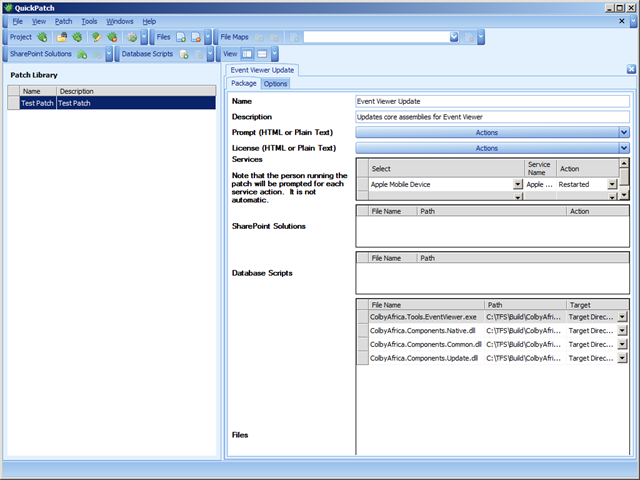Click the project settings gear icon
Image resolution: width=640 pixels, height=480 pixels.
(x=131, y=37)
